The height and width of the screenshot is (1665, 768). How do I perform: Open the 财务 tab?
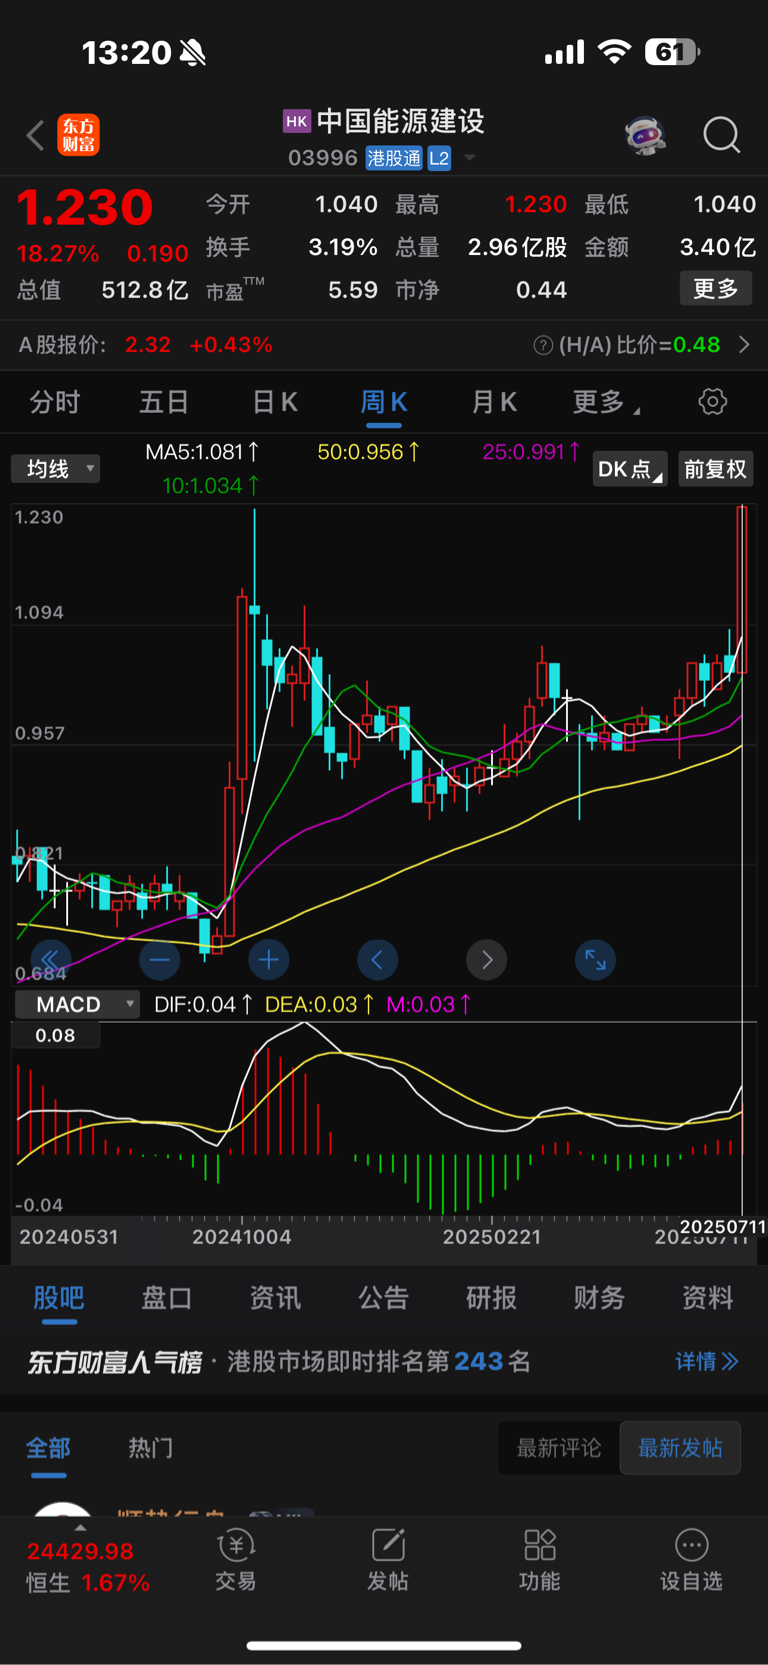tap(599, 1298)
